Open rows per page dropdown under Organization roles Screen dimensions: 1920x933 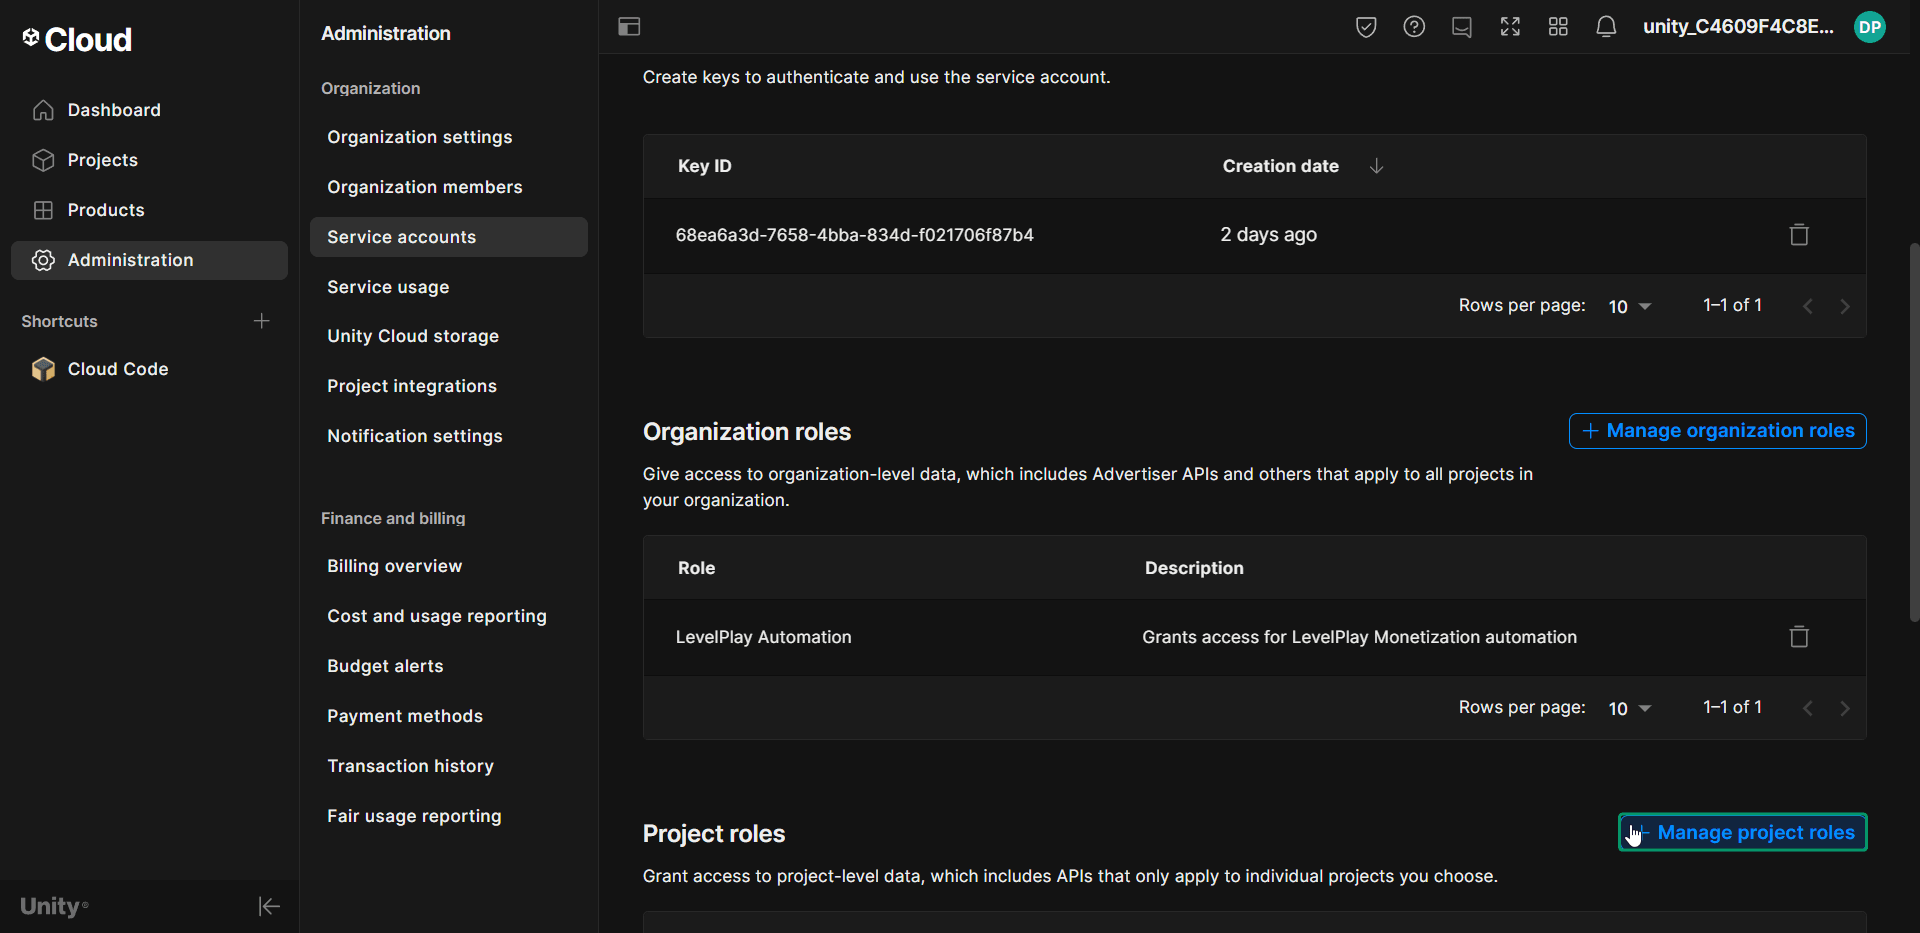click(x=1628, y=708)
